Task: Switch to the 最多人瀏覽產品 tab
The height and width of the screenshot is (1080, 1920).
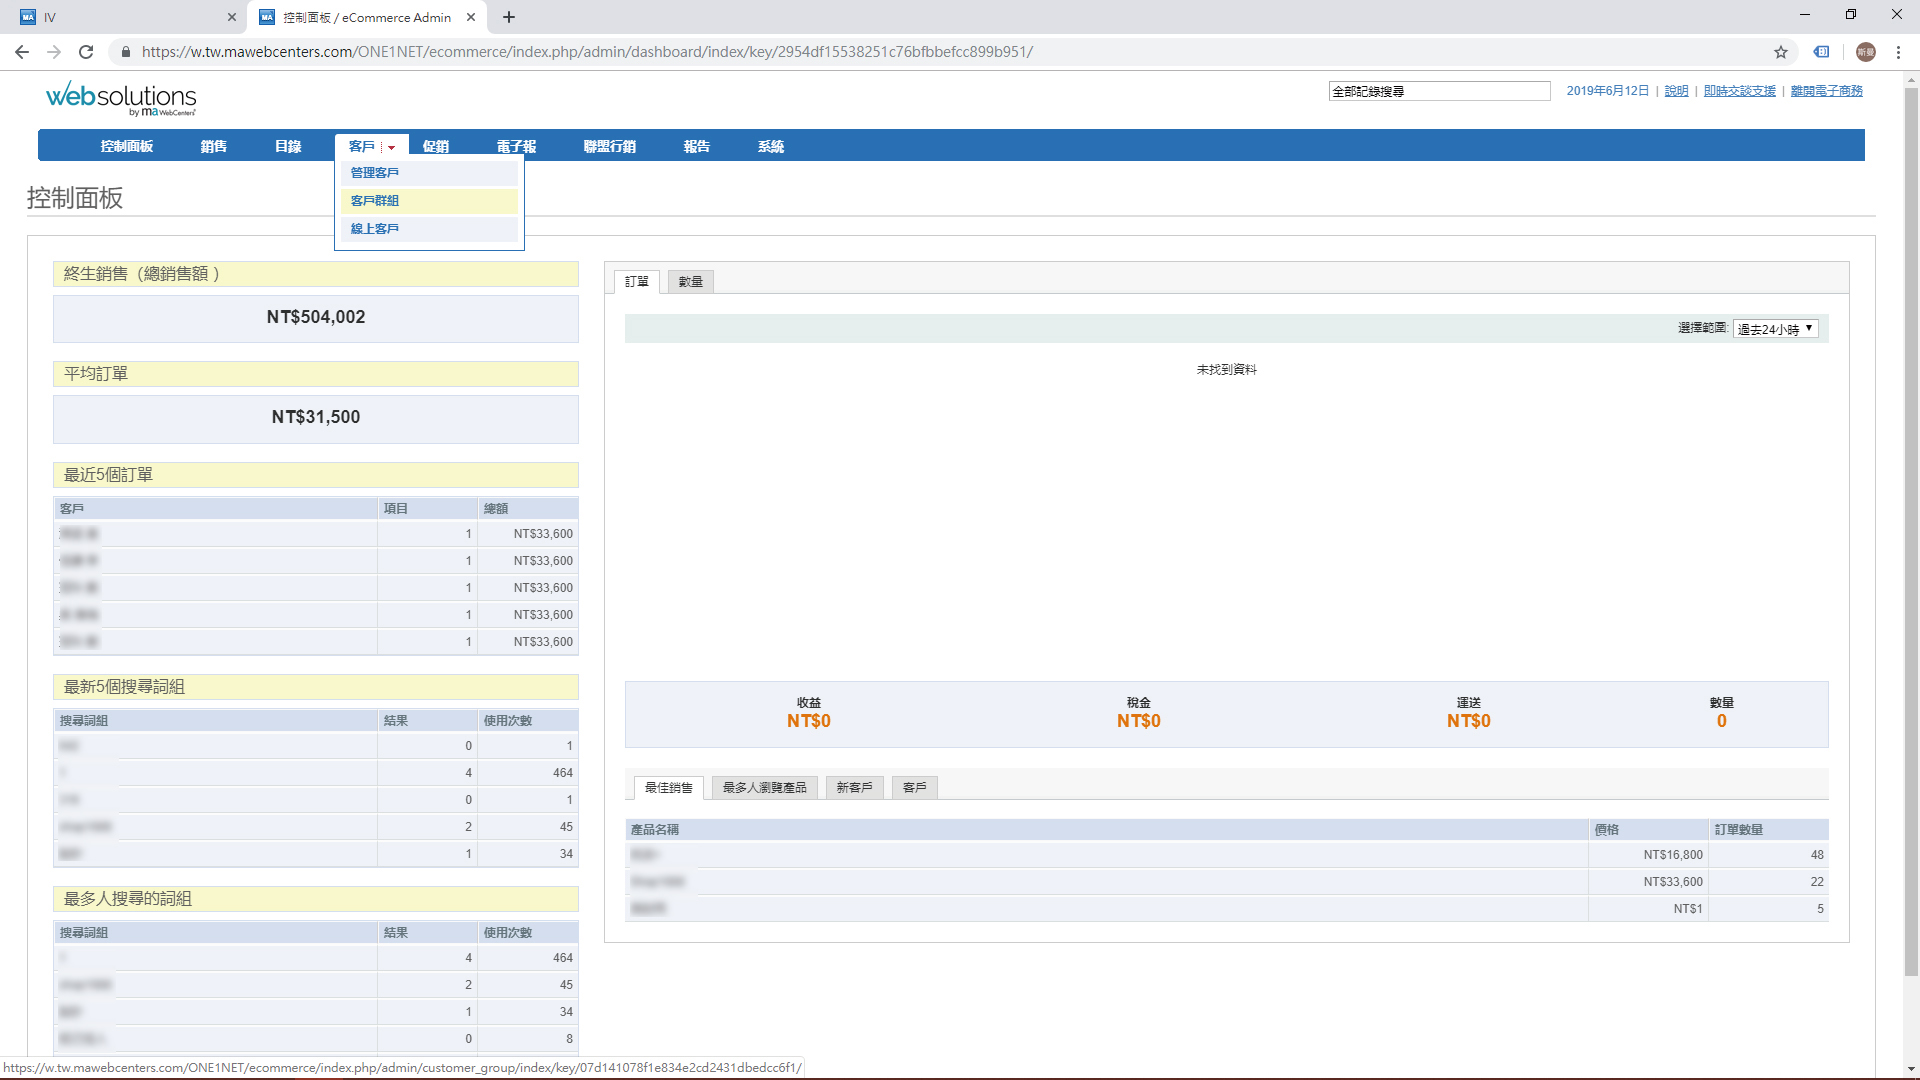Action: (765, 788)
